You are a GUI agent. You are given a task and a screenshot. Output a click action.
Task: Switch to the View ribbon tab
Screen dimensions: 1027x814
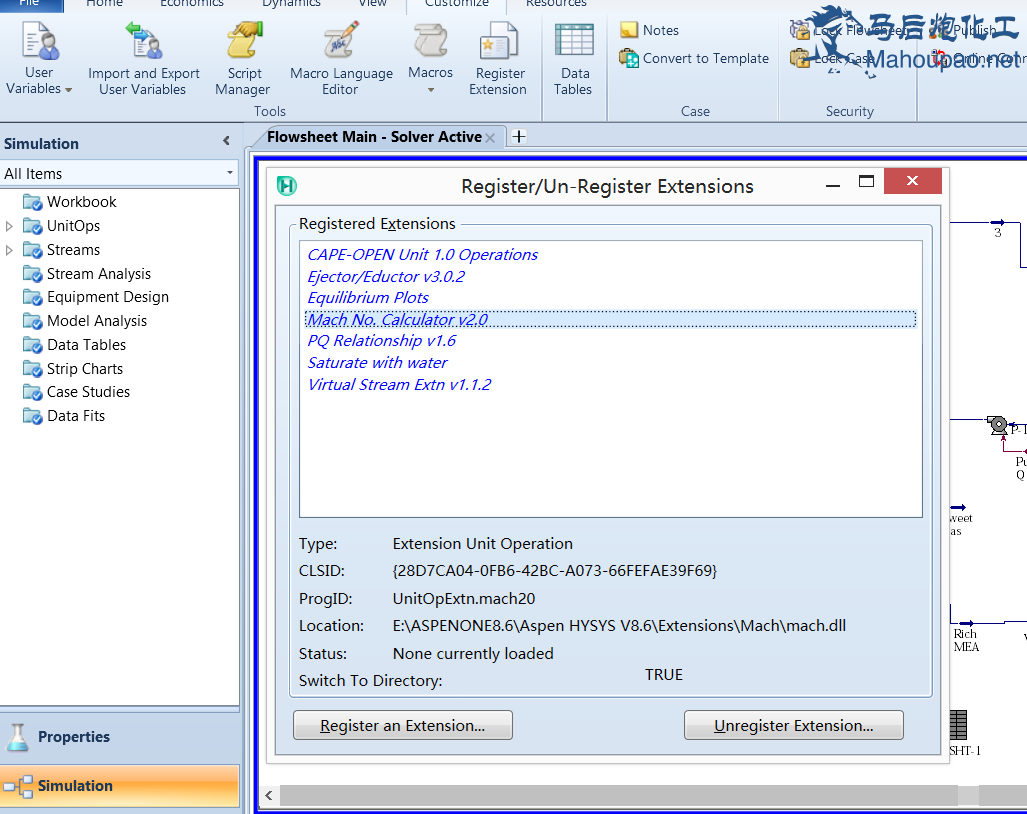click(372, 4)
